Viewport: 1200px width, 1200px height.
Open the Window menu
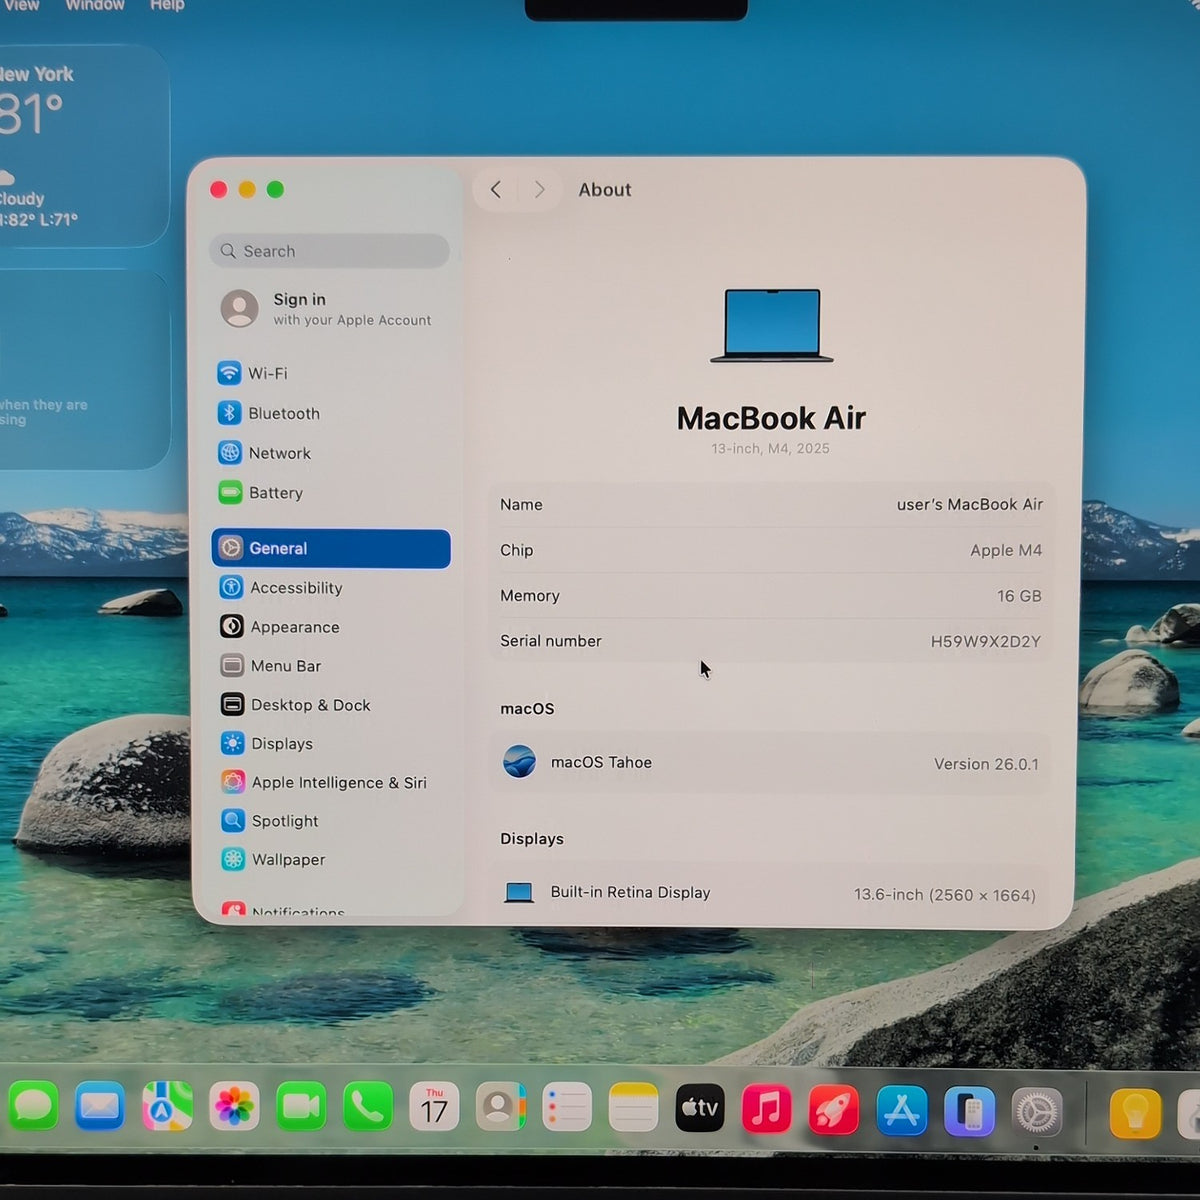(x=95, y=6)
